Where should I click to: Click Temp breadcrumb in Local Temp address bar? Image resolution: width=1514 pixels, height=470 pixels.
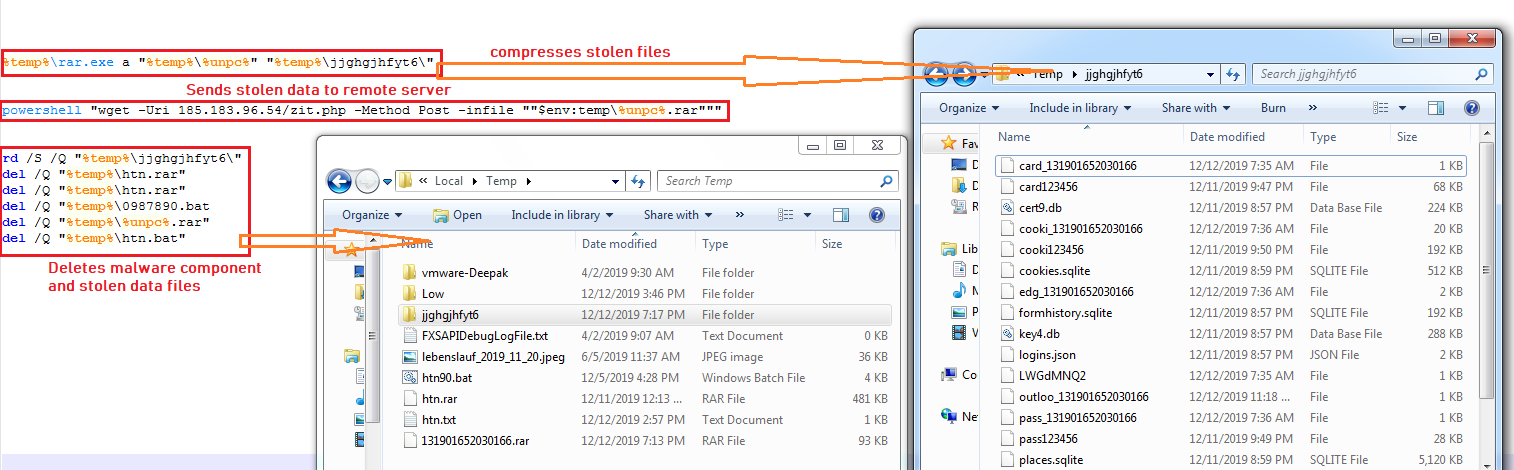502,181
